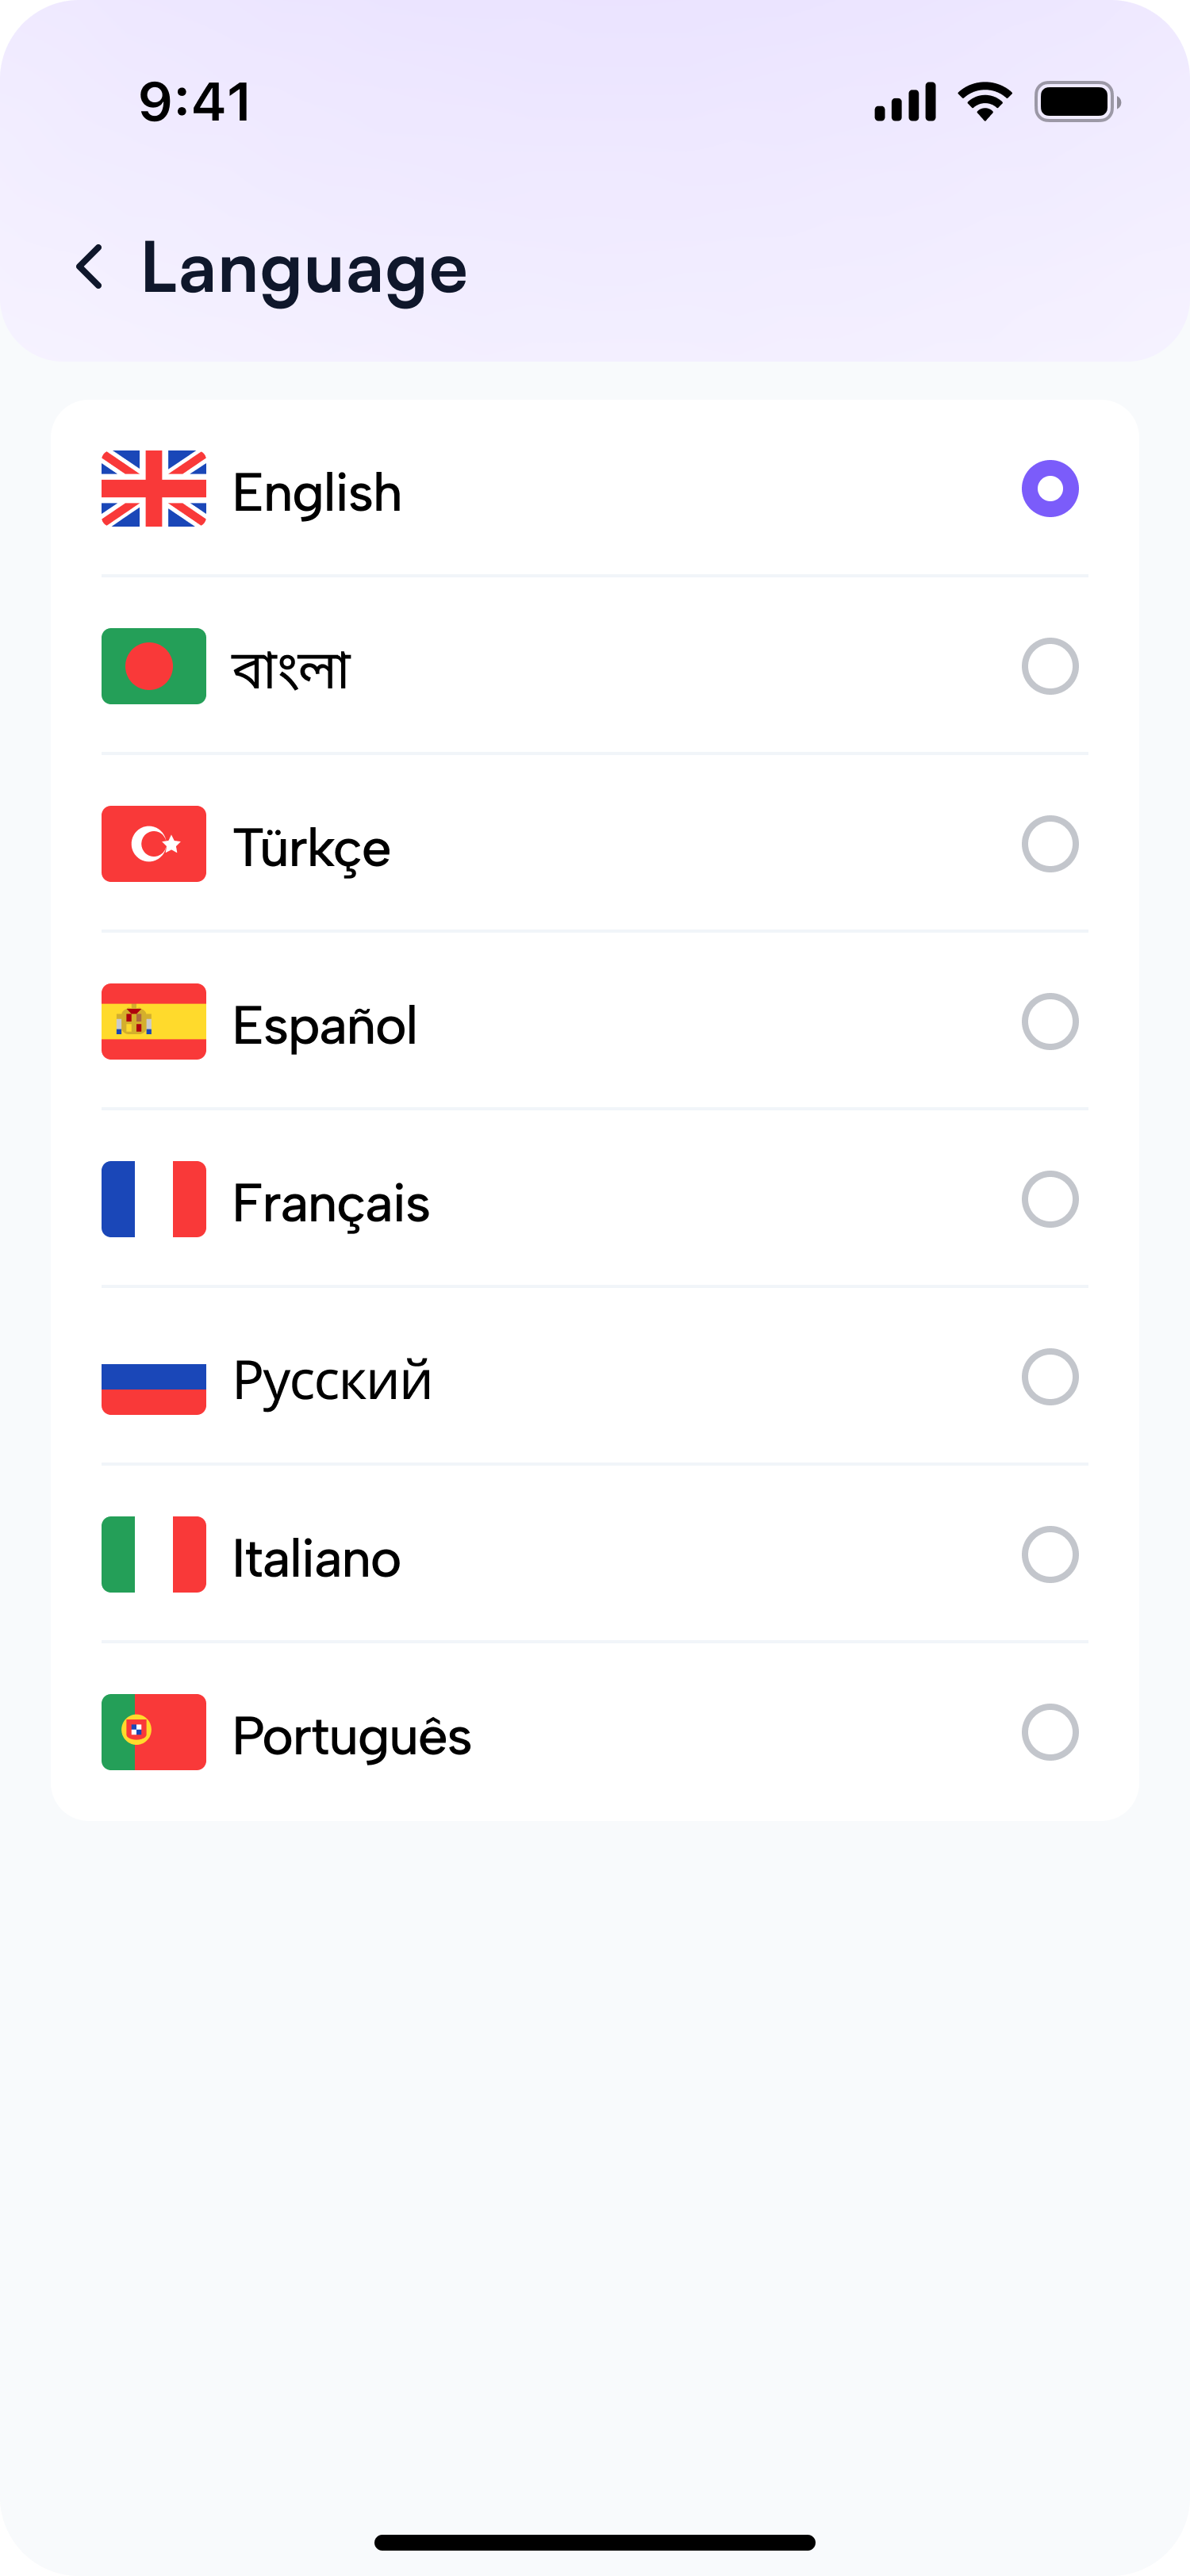Viewport: 1190px width, 2576px height.
Task: Tap the French flag icon
Action: click(x=154, y=1199)
